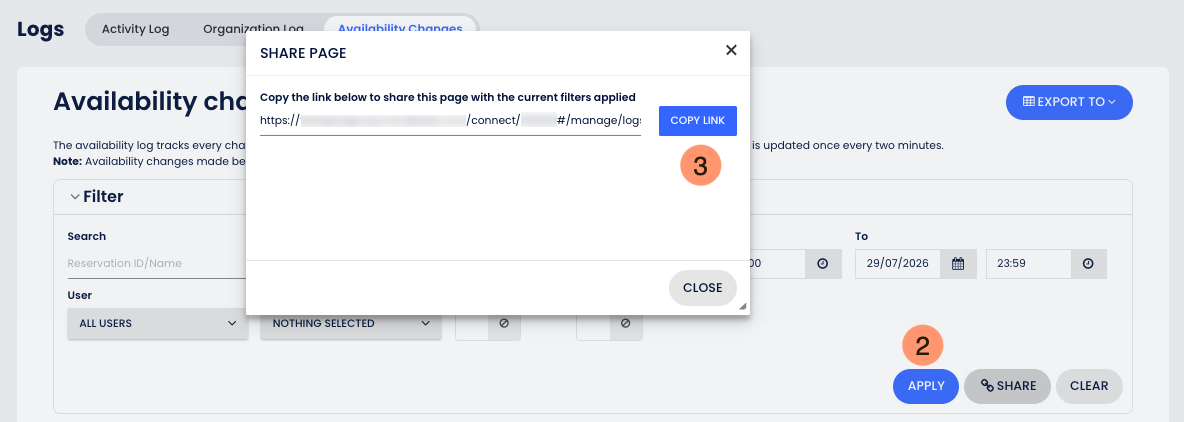The height and width of the screenshot is (422, 1184).
Task: Click the Reservation ID/Name search field
Action: click(156, 263)
